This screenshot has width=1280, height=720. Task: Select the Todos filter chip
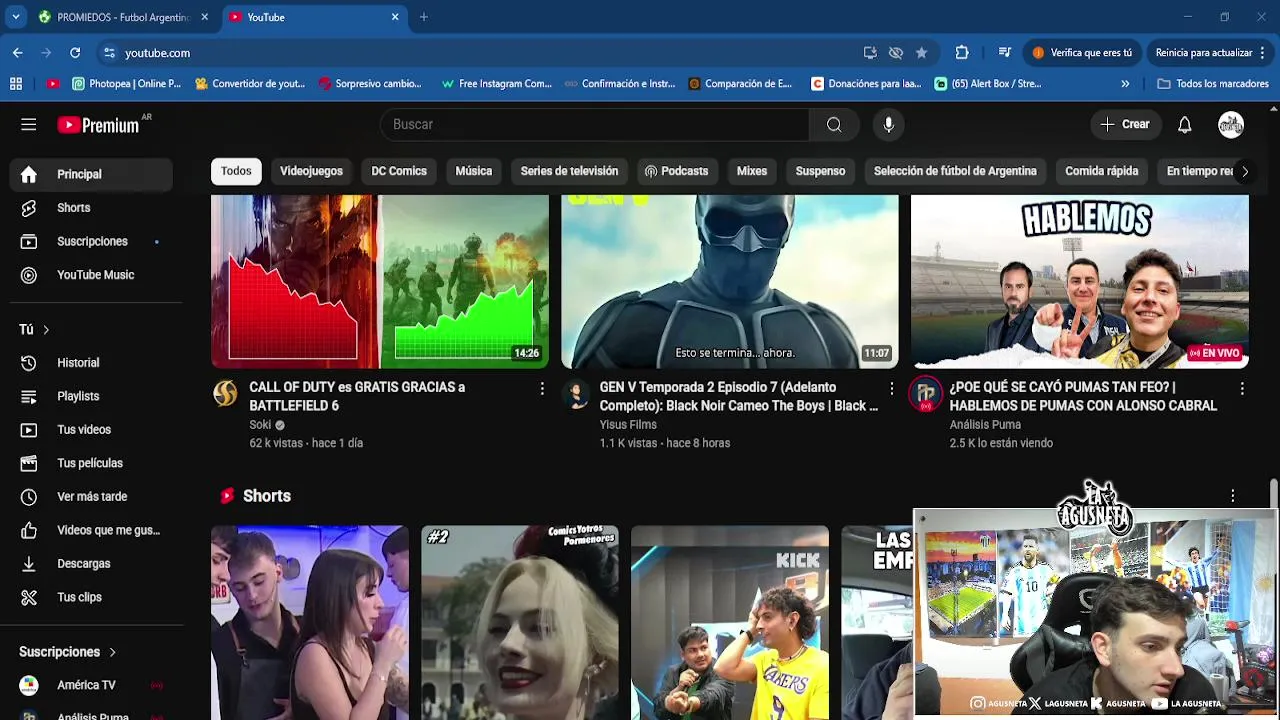coord(236,171)
